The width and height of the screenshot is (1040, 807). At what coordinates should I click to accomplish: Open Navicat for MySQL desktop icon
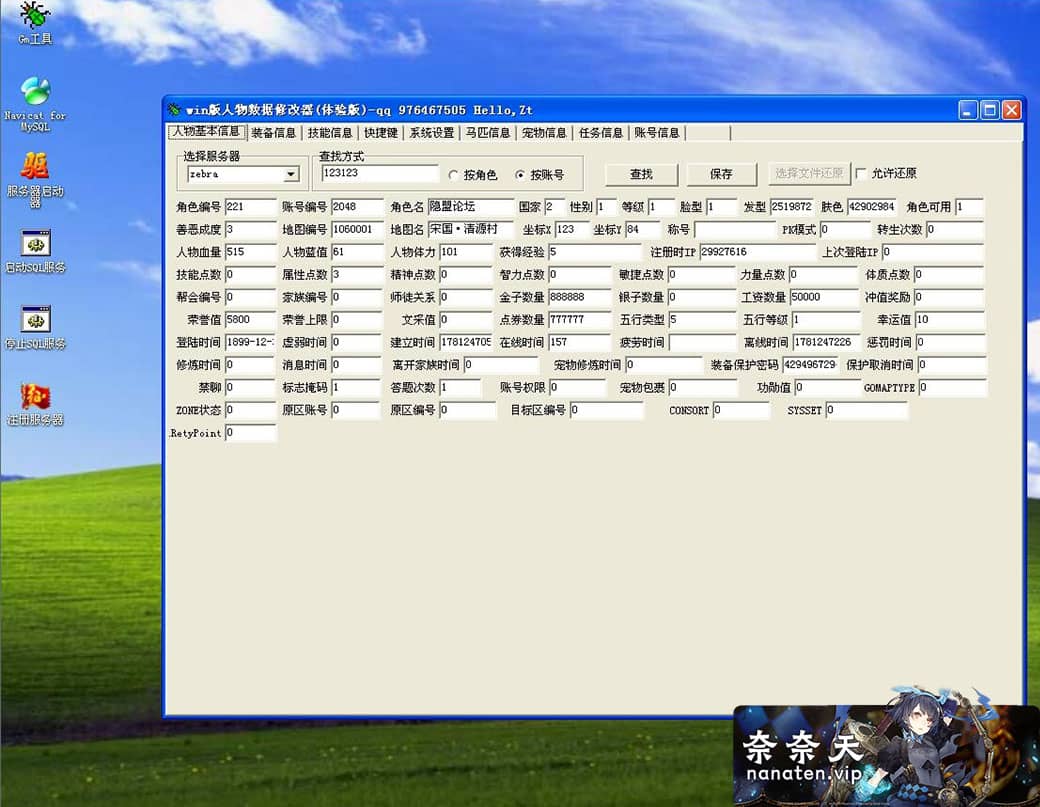click(34, 104)
